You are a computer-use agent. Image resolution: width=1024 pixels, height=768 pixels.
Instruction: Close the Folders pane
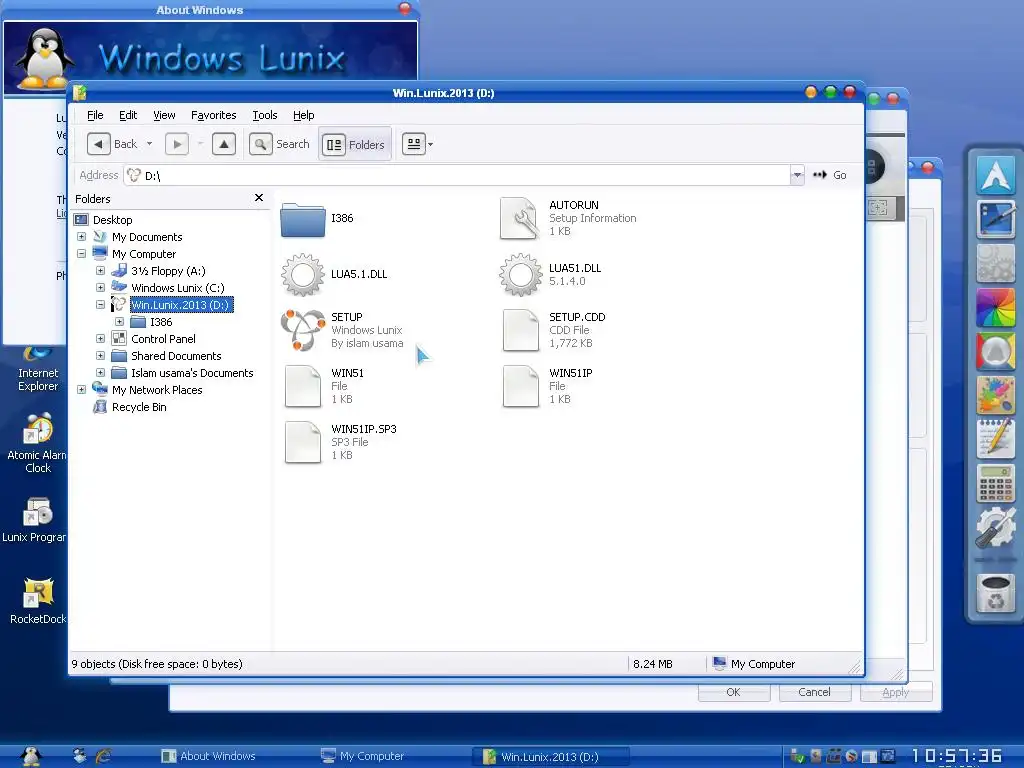coord(259,198)
